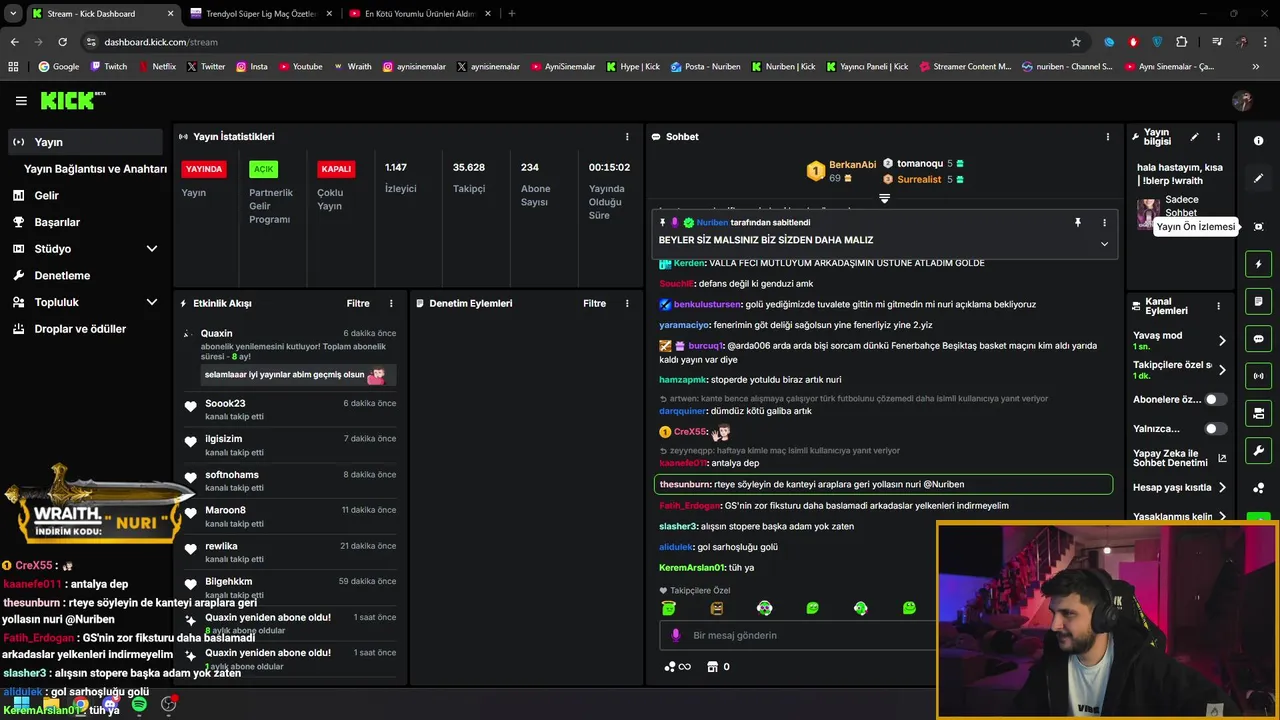The image size is (1280, 720).
Task: Switch to Trendyol Süper Lig Maç Özetleri tab
Action: coord(261,14)
